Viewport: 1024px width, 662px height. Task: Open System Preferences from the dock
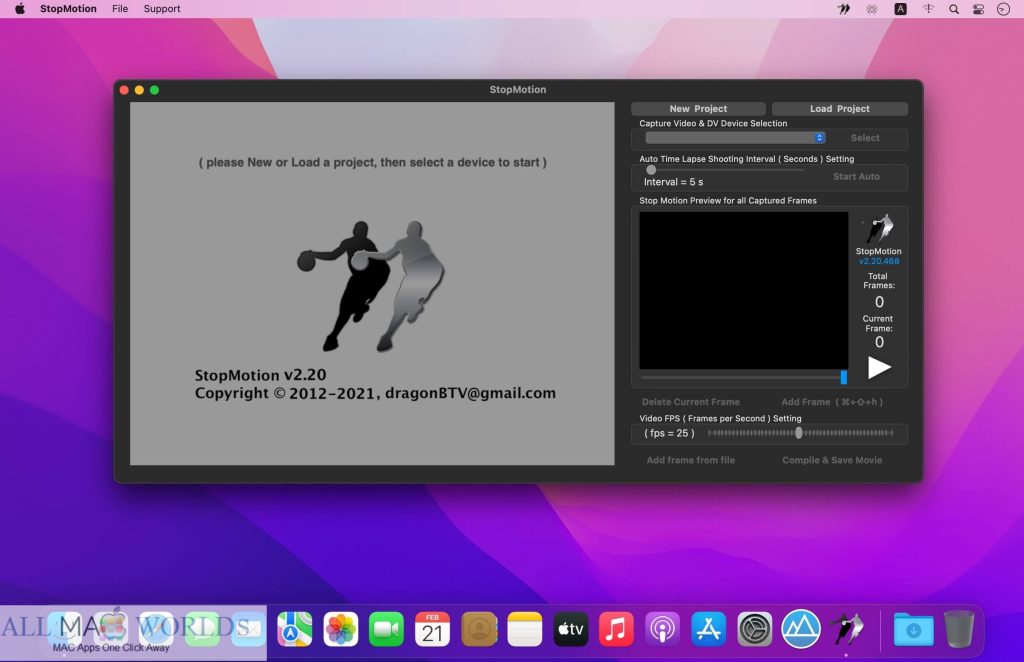tap(755, 629)
